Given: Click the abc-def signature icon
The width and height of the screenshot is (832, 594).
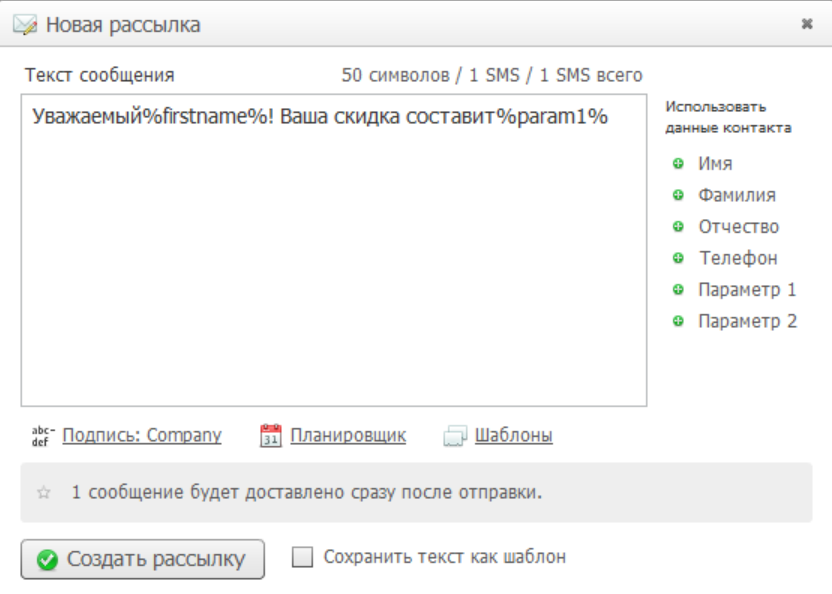Looking at the screenshot, I should (x=42, y=436).
